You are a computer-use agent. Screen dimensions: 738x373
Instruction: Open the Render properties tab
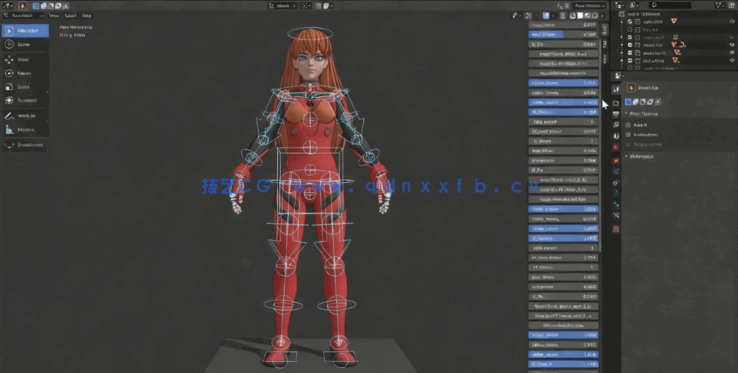pyautogui.click(x=616, y=103)
